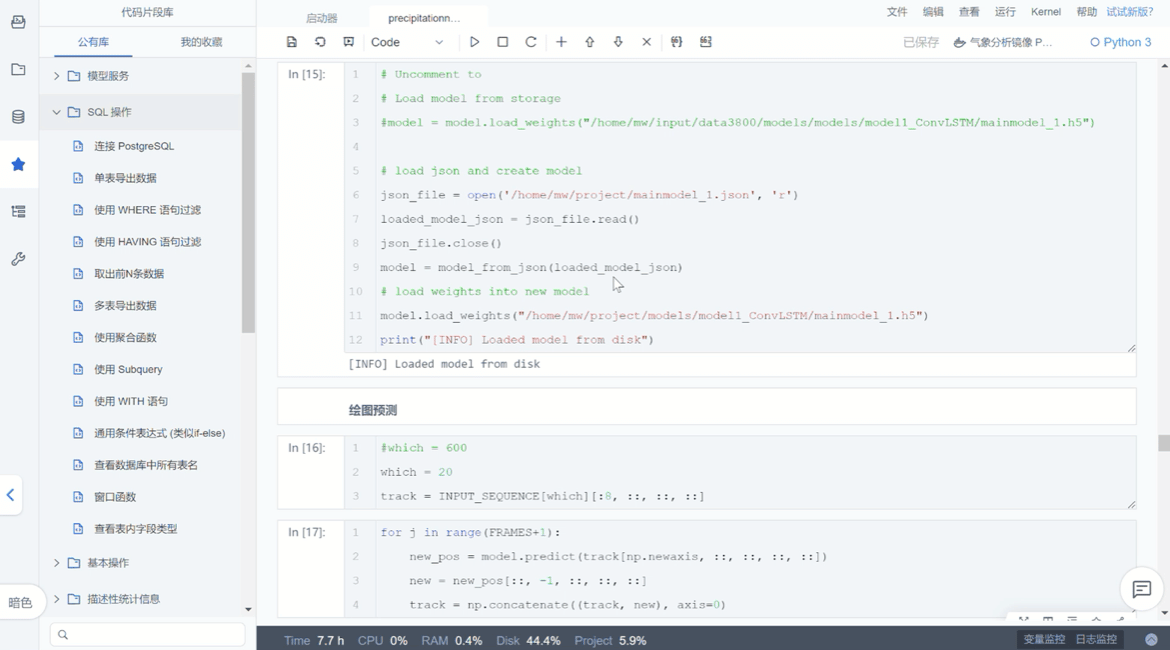Select the precipitationn notebook tab

click(424, 18)
